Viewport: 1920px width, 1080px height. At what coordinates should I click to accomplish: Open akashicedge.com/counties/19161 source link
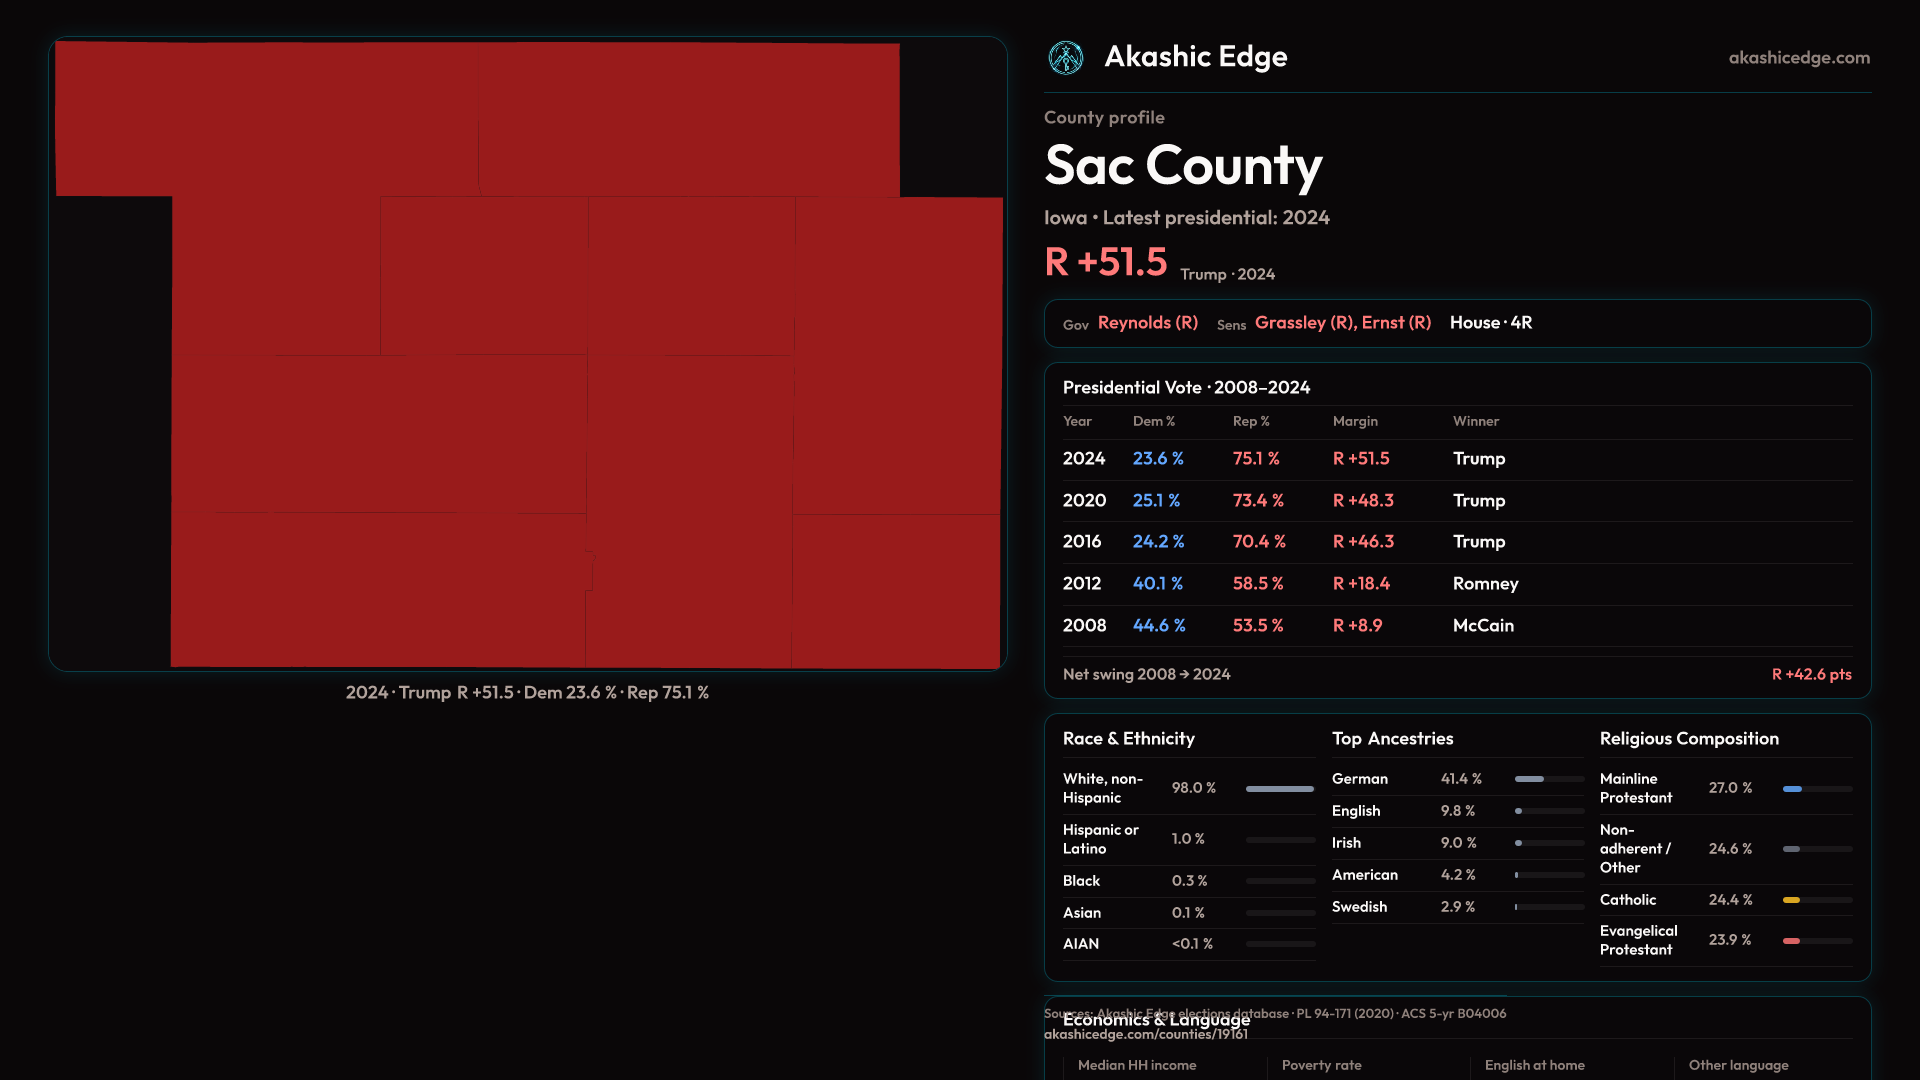pos(1145,1035)
